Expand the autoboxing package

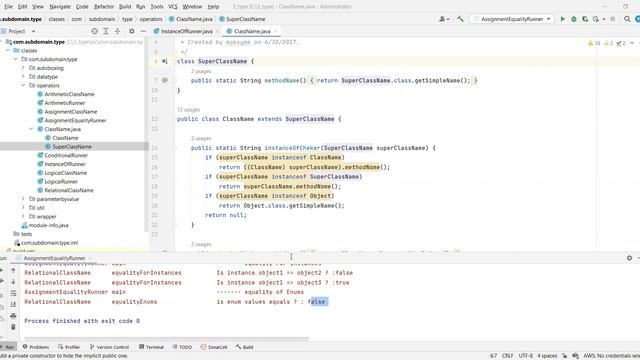click(23, 68)
